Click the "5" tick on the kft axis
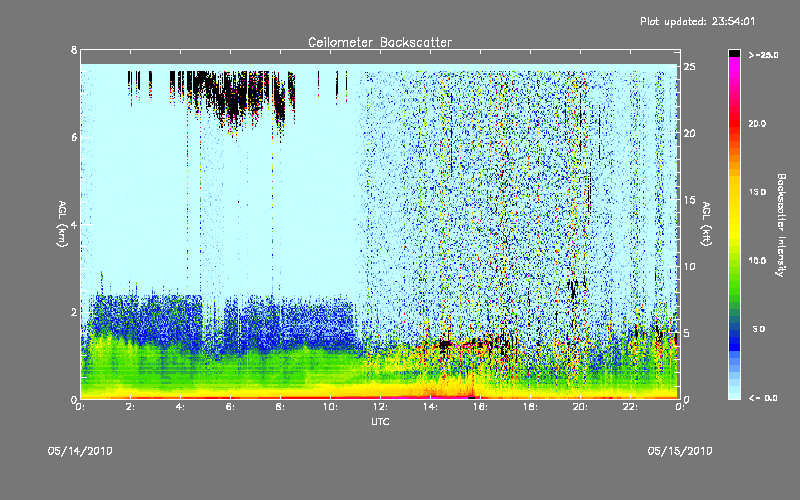800x500 pixels. 687,333
